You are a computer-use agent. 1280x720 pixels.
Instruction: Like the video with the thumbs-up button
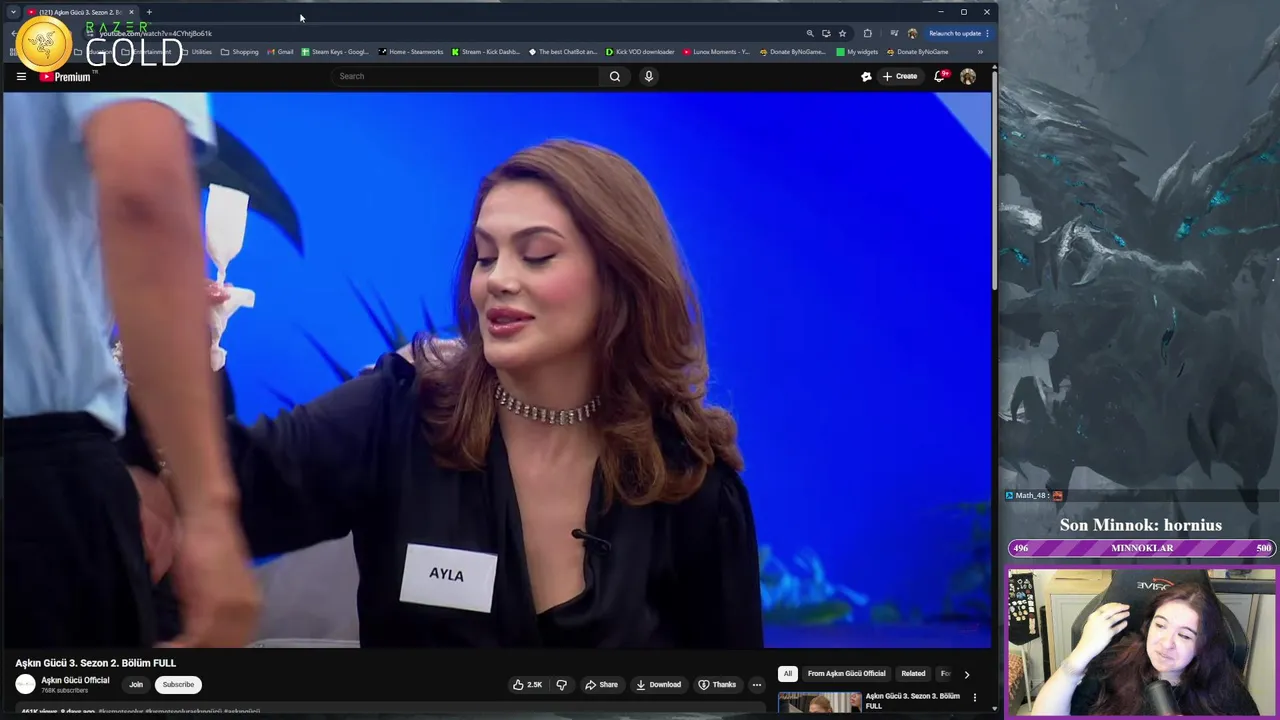click(x=527, y=685)
